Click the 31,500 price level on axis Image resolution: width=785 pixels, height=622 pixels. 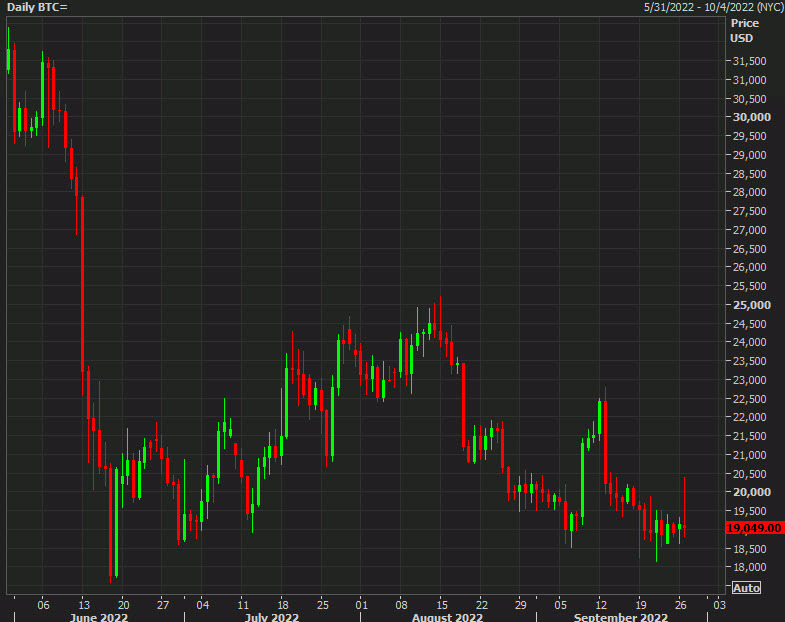tap(748, 61)
